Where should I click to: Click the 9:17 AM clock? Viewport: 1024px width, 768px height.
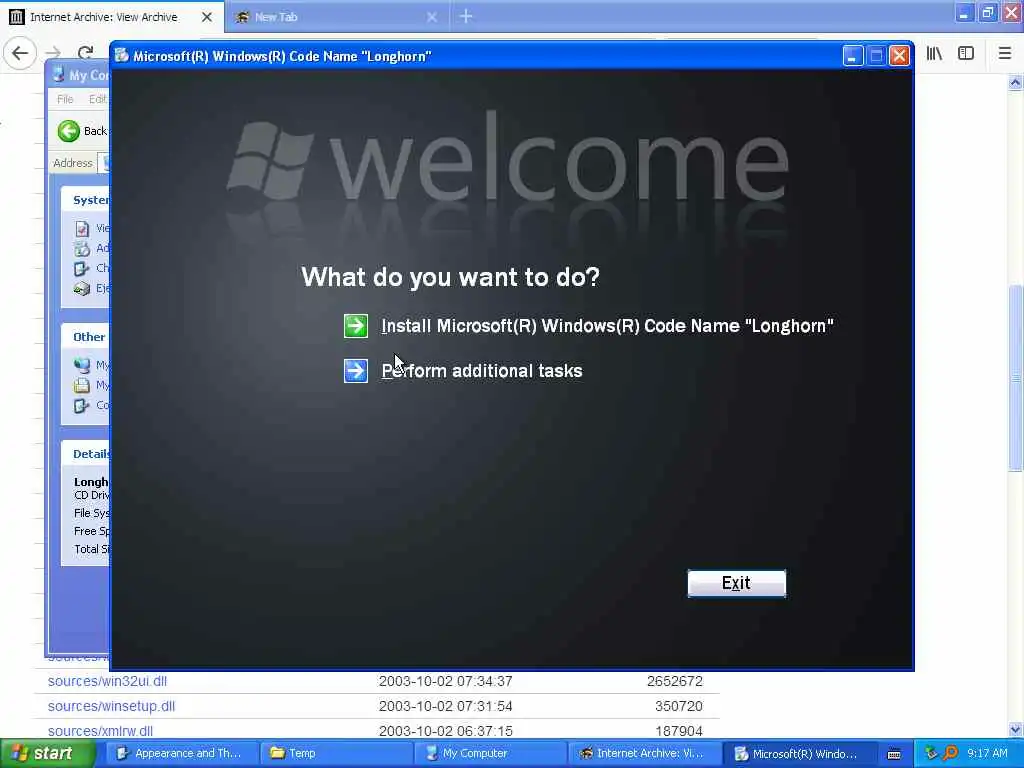(987, 754)
